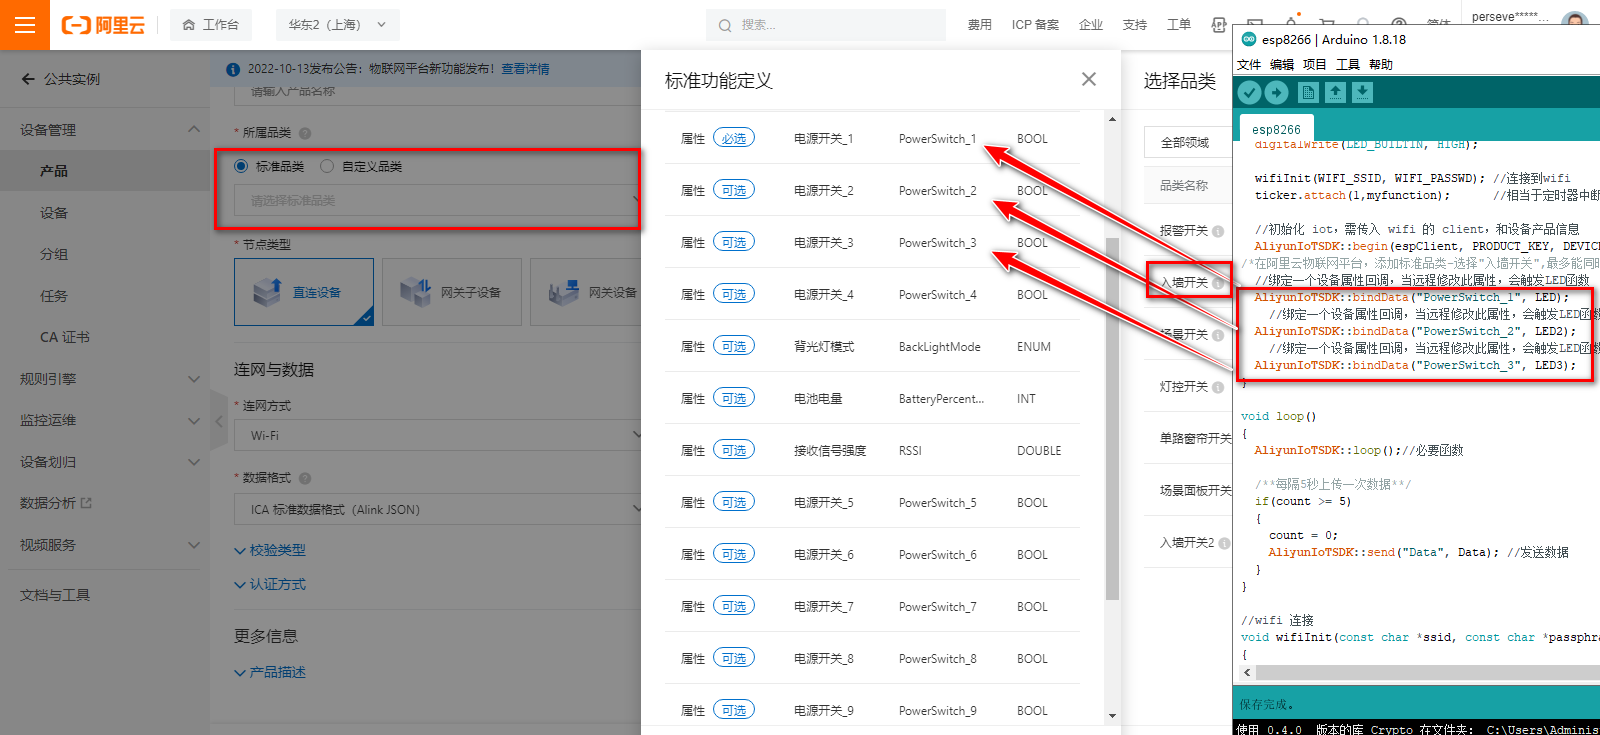Click ICP 备案 in top navigation
The width and height of the screenshot is (1600, 735).
point(1035,25)
